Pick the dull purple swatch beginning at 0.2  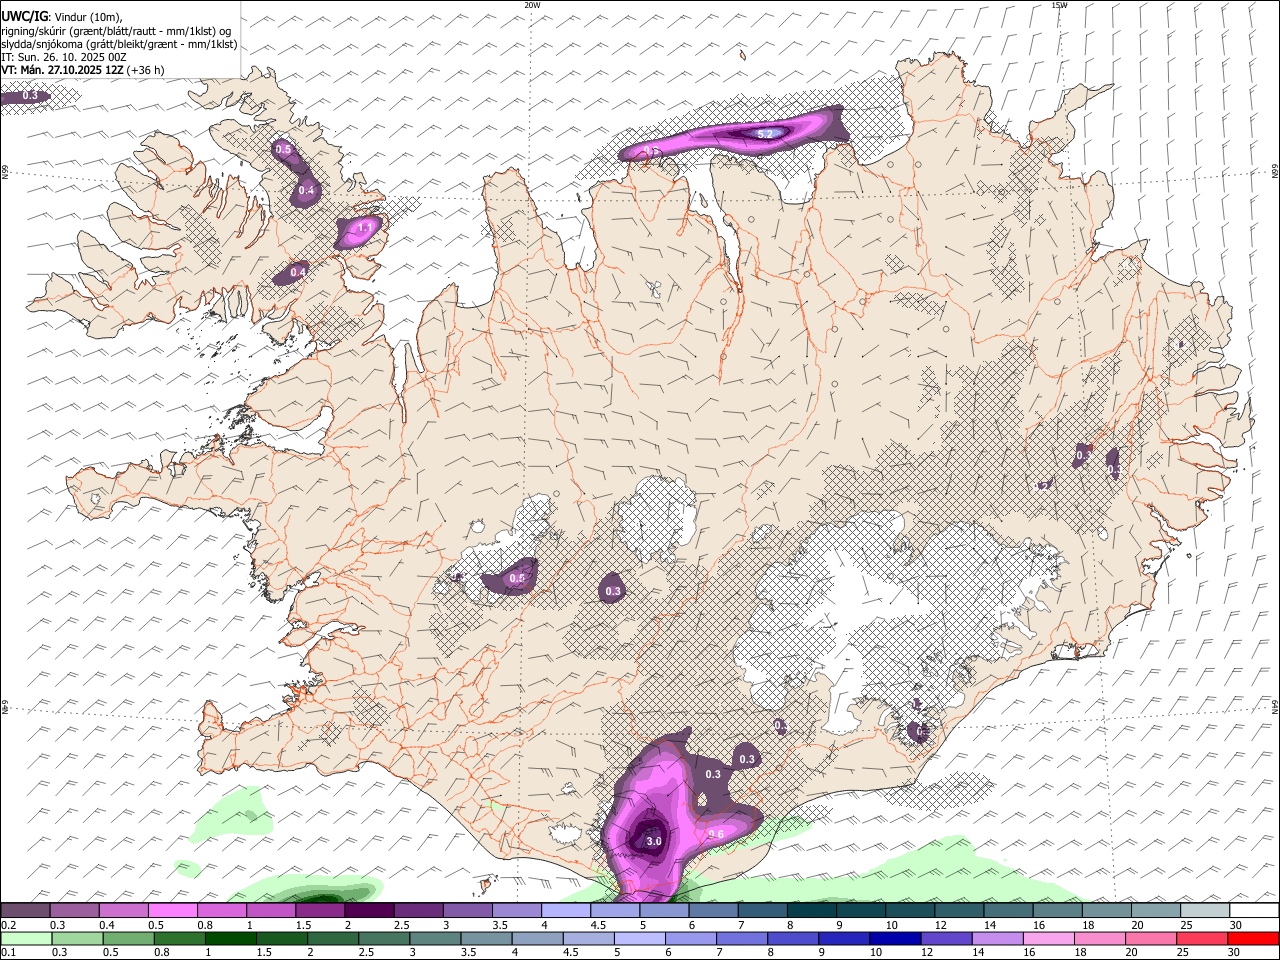25,911
